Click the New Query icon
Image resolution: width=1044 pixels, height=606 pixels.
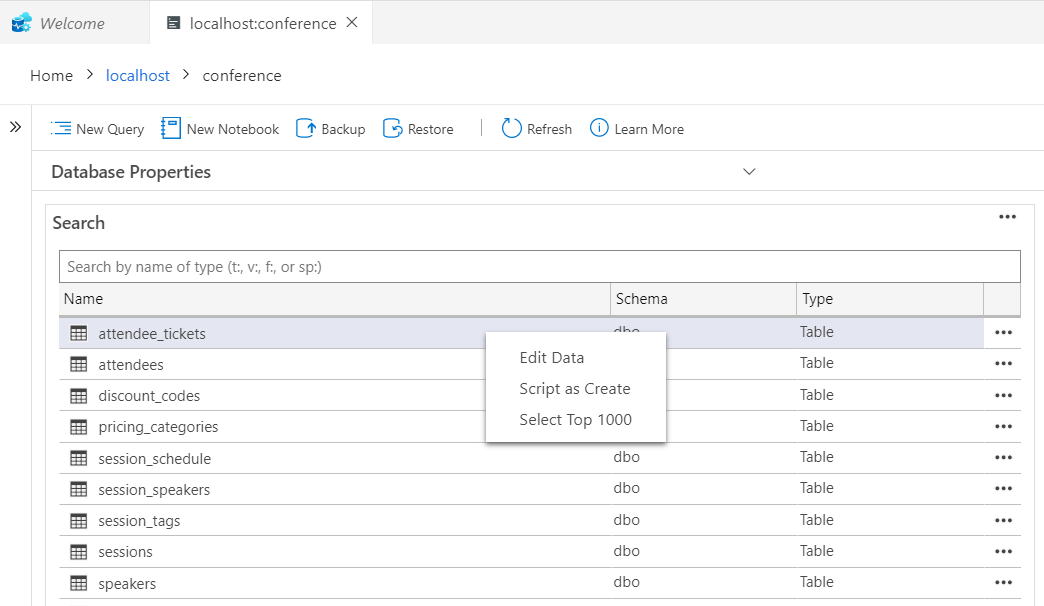click(x=61, y=128)
